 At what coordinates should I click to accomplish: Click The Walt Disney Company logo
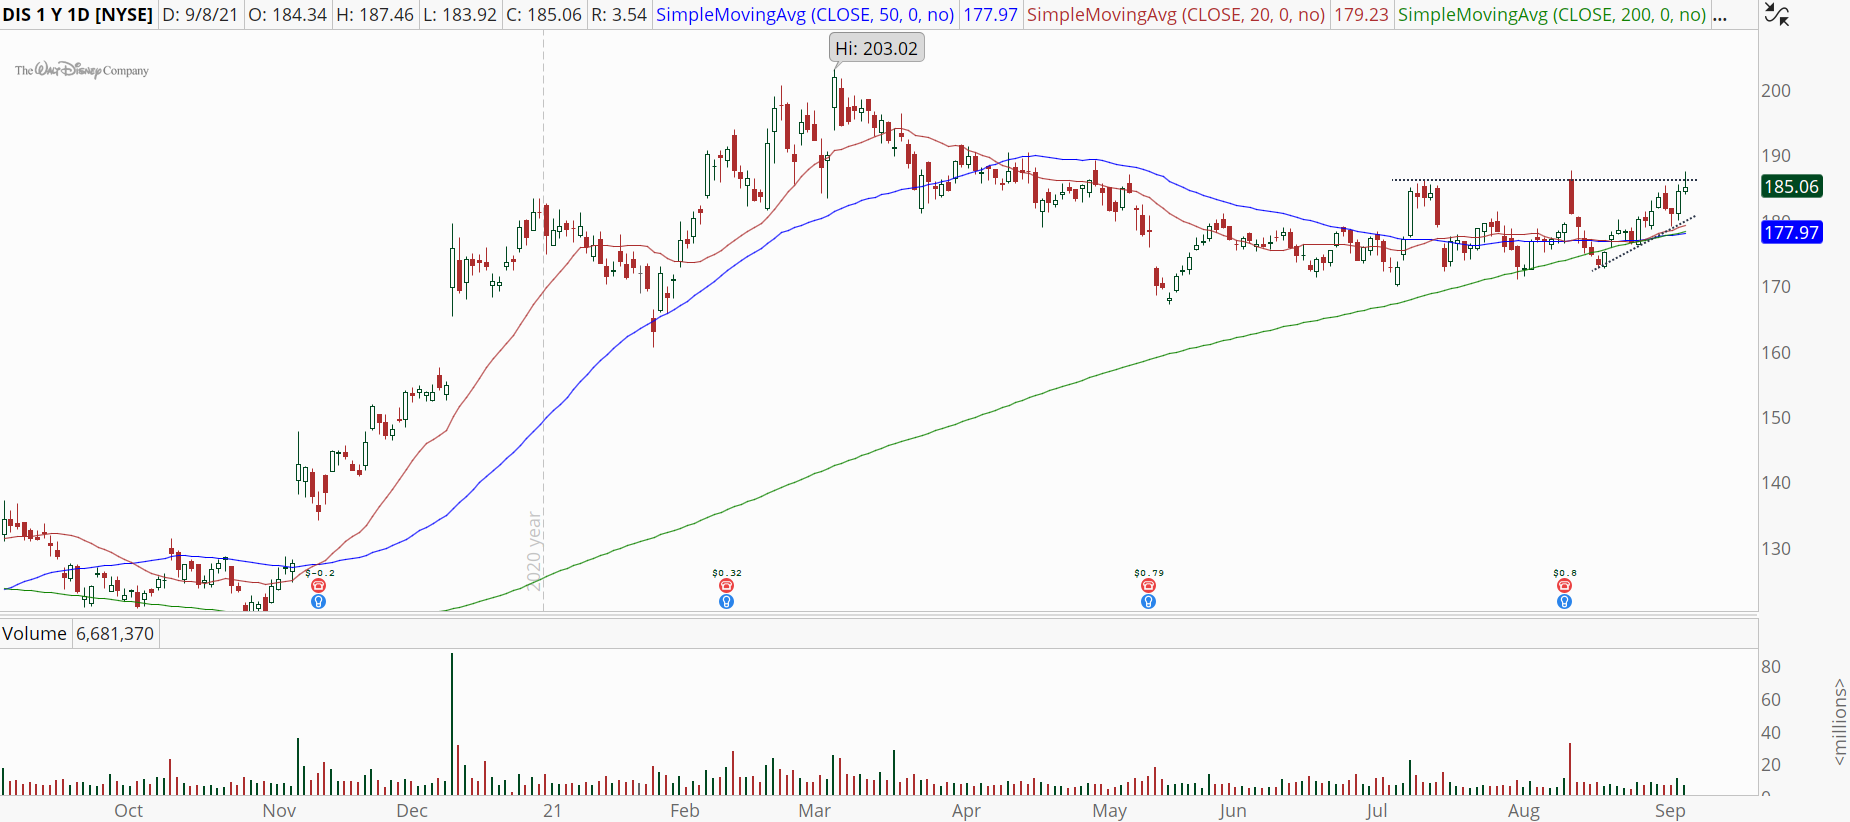click(x=82, y=70)
